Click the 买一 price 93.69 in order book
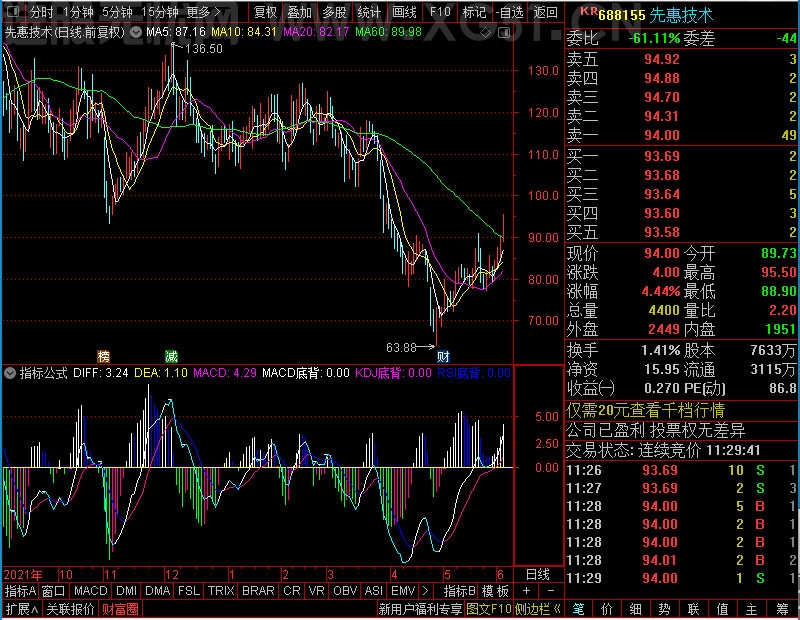The height and width of the screenshot is (620, 800). [662, 156]
